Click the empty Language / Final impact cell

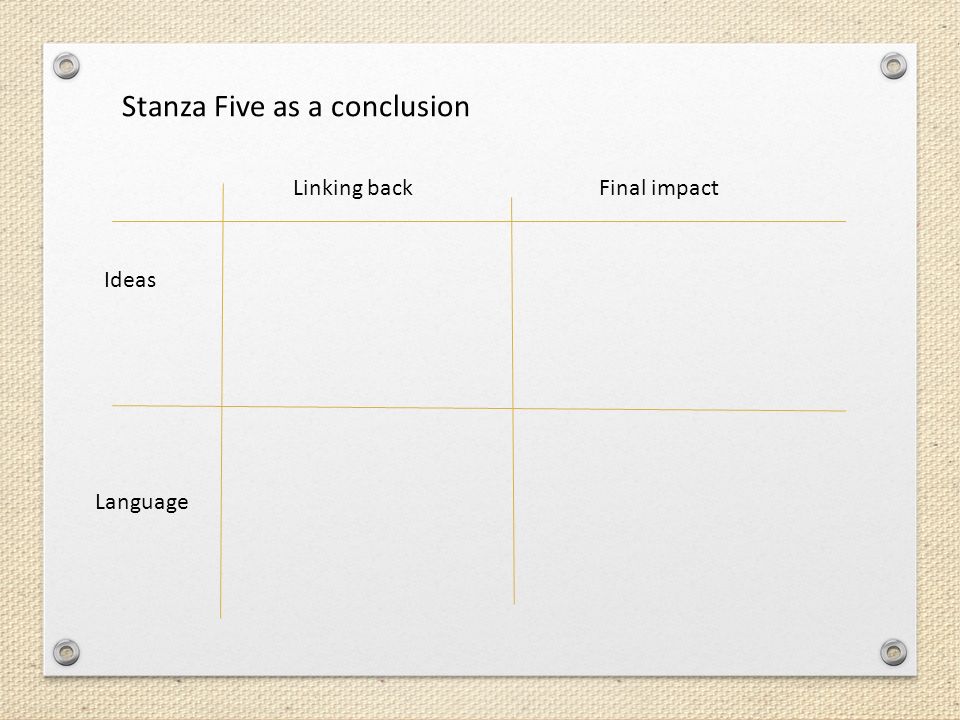tap(680, 507)
